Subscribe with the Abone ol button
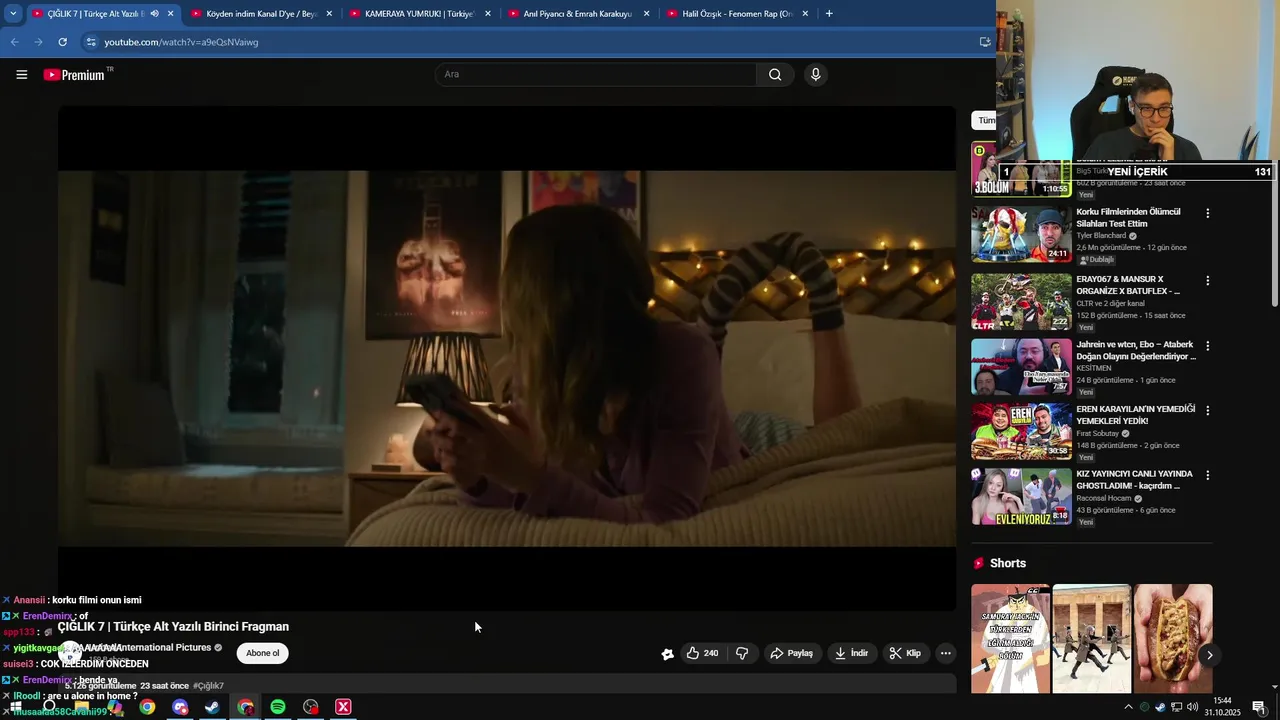 tap(263, 653)
